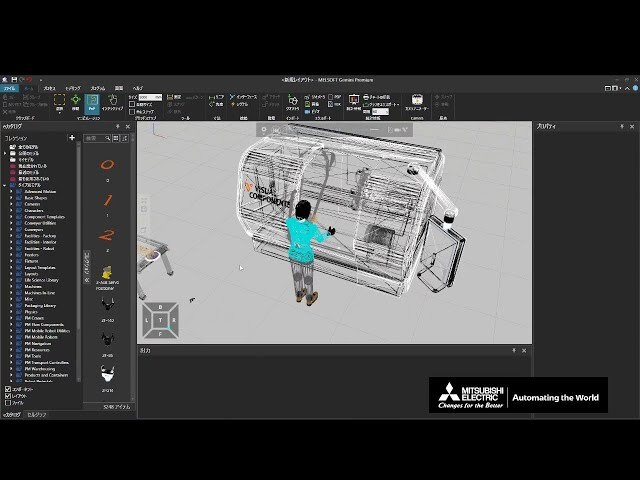The image size is (640, 480).
Task: Toggle the first checkbox below the catalog tree
Action: pyautogui.click(x=8, y=389)
